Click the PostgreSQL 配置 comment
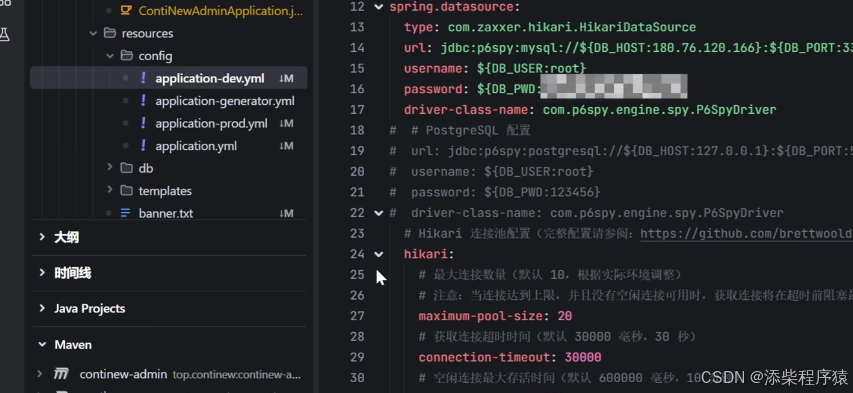Viewport: 853px width, 393px height. pos(471,131)
